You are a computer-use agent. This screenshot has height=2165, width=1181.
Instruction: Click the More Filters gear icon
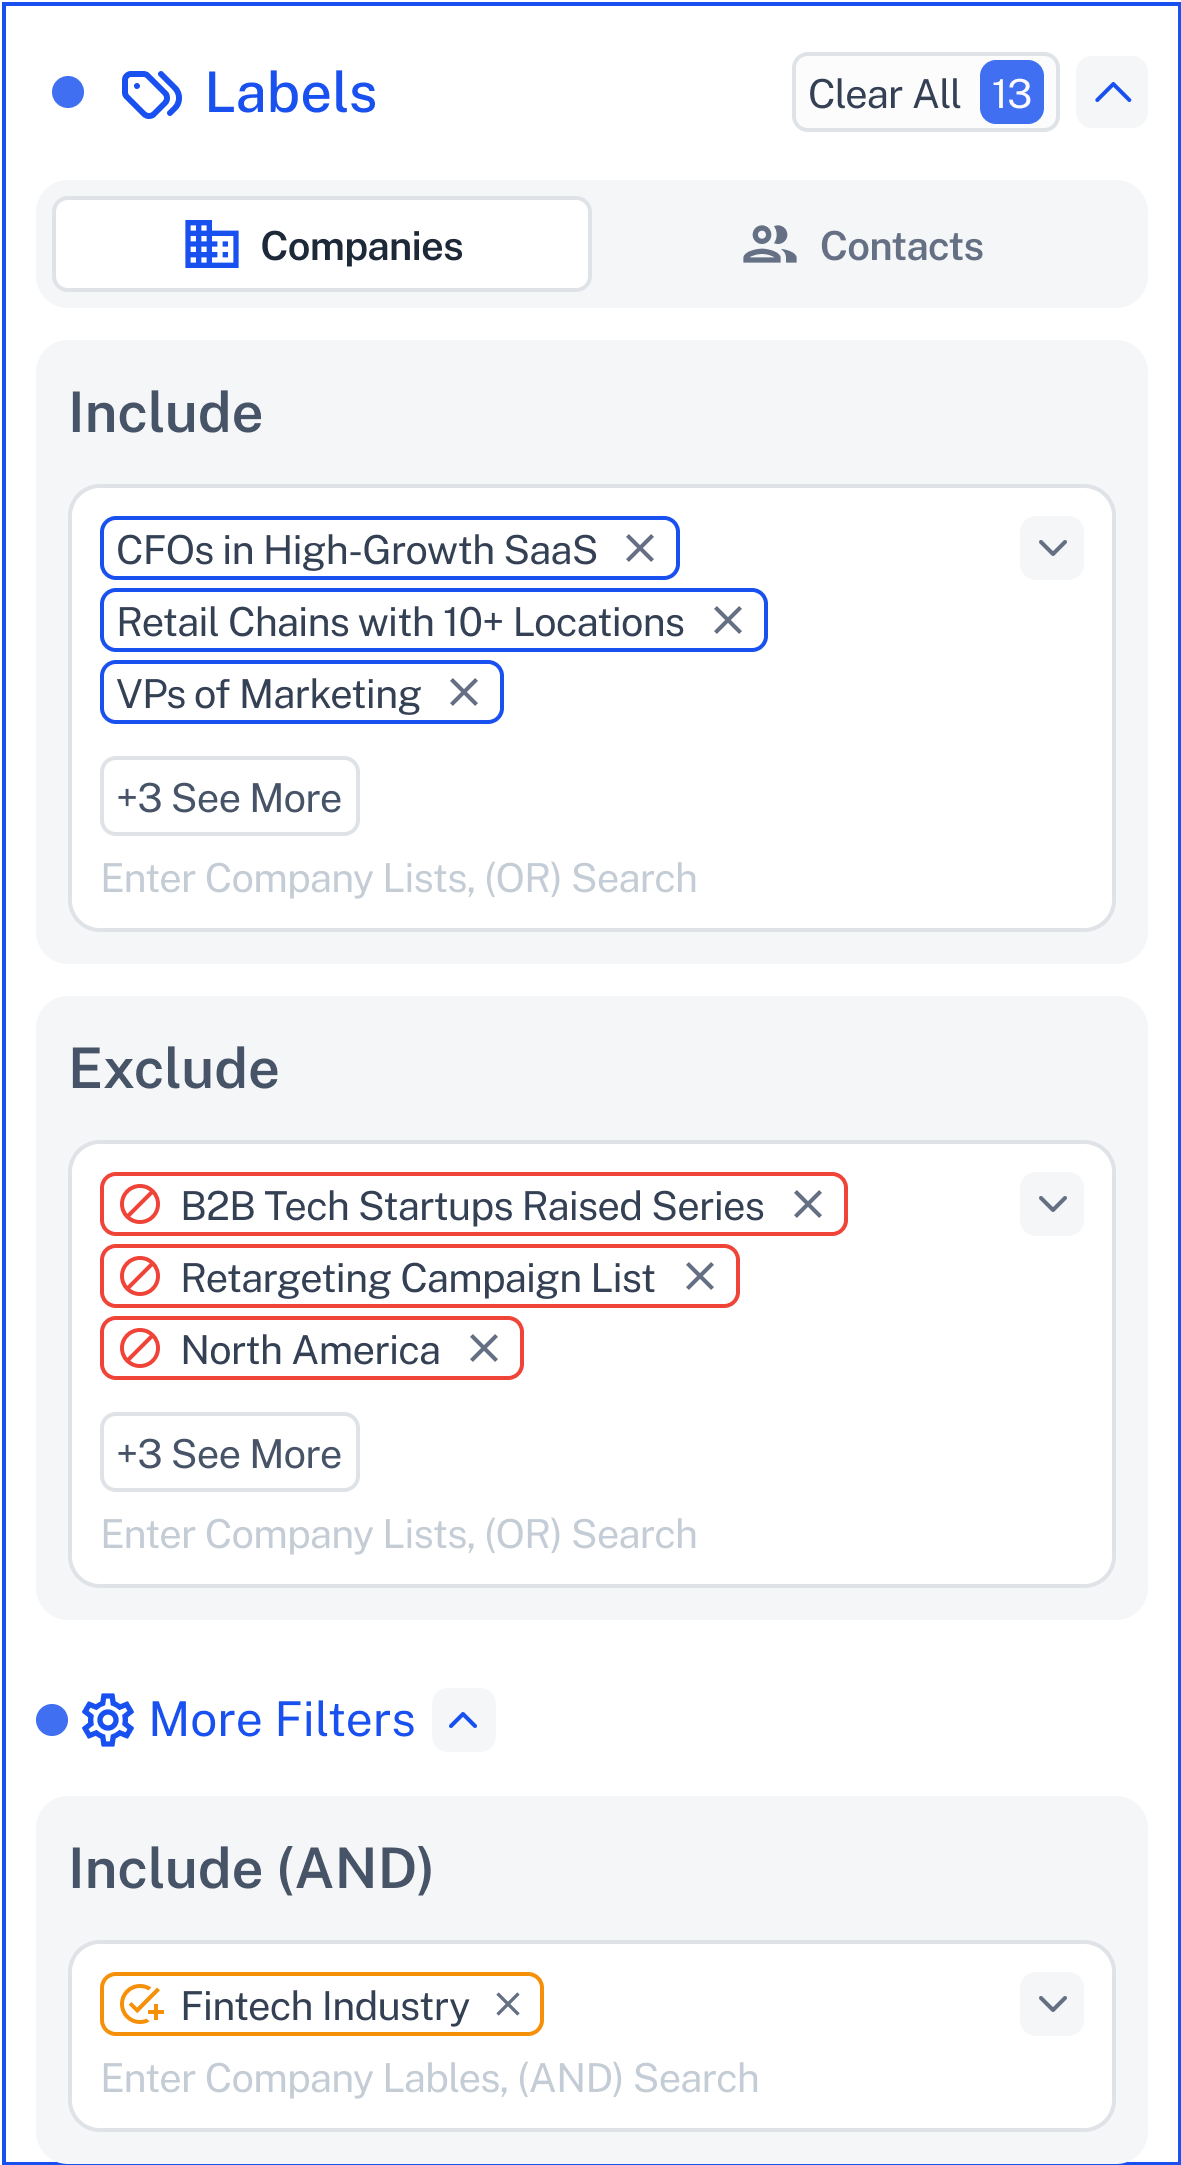tap(108, 1720)
